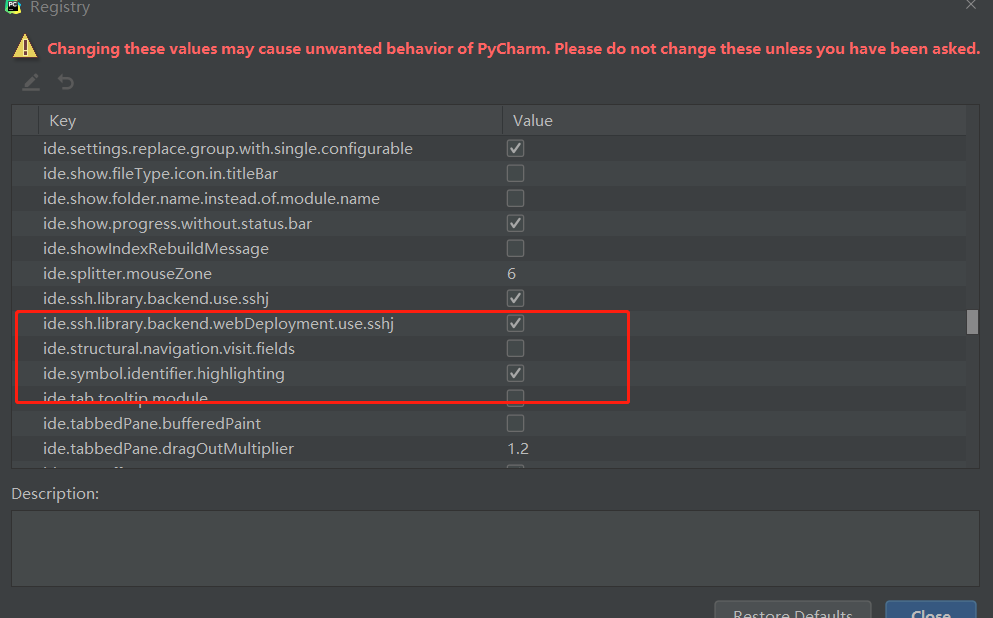Disable ide.settings.replace.group.with.single.configurable

point(515,147)
